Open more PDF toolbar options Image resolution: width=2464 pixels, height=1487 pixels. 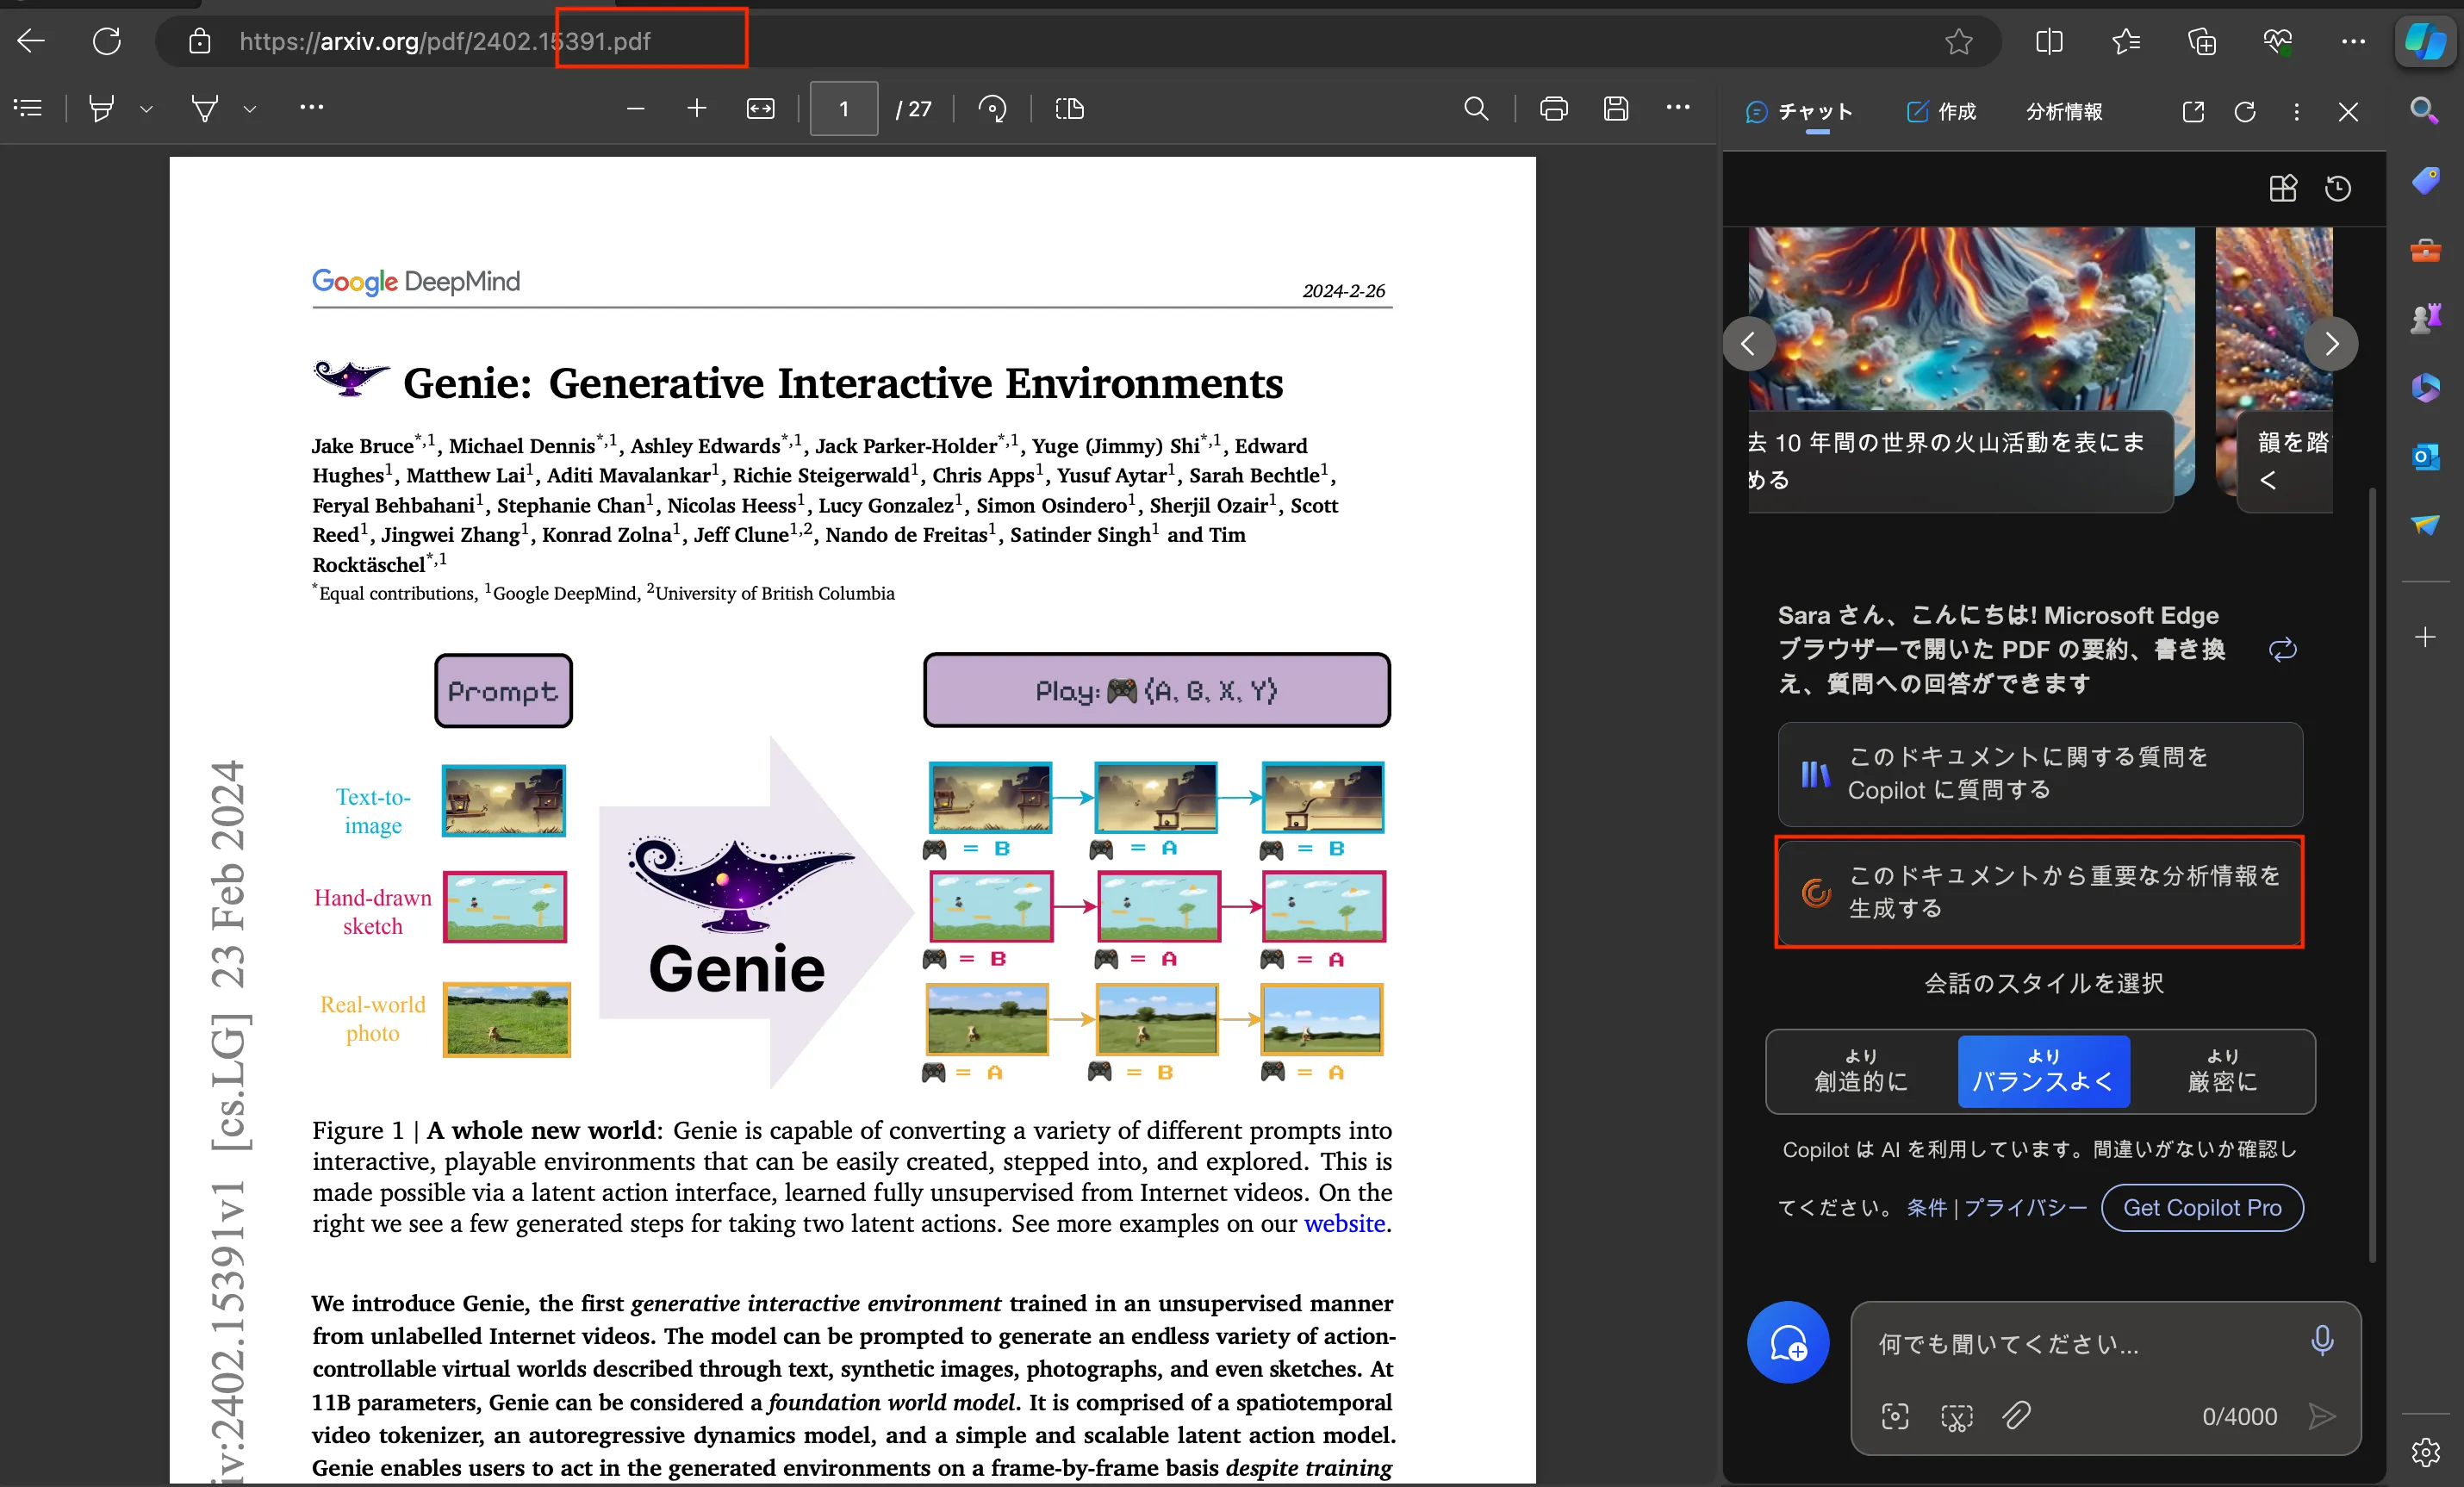coord(1678,107)
